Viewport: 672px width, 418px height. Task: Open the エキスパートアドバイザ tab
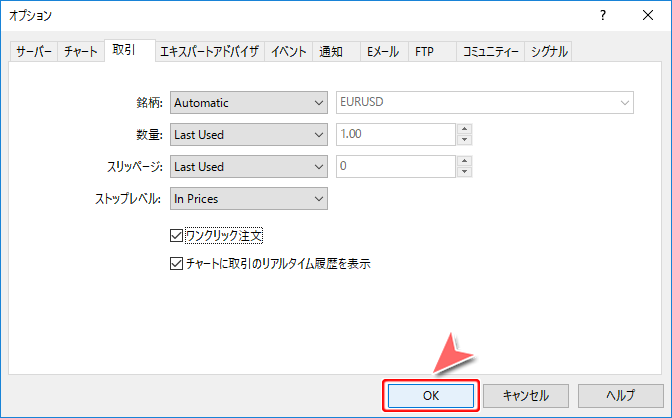pos(210,52)
